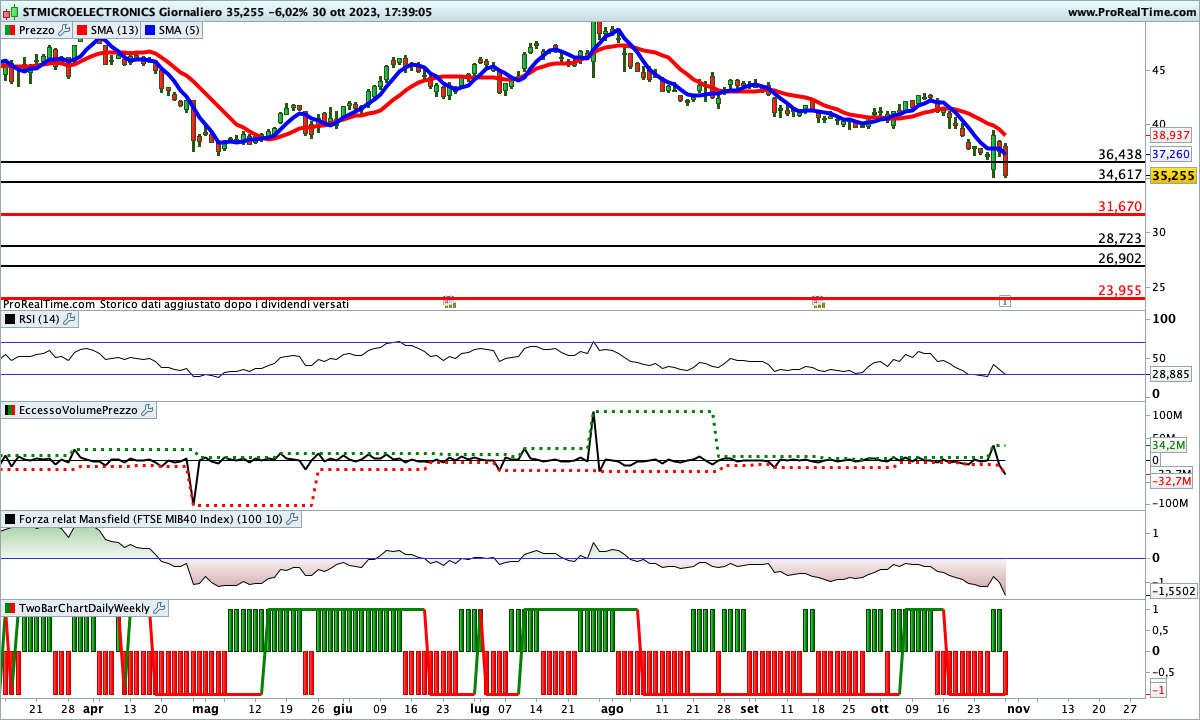Click the volume axis value -100M
Screen dimensions: 1200x720
click(x=1168, y=502)
